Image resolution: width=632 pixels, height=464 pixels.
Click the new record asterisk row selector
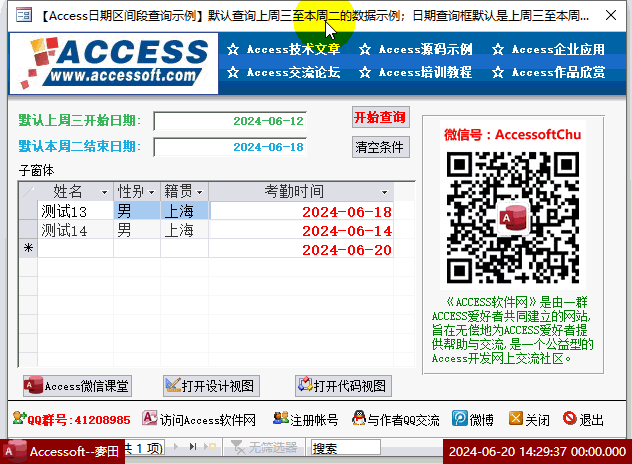pos(28,248)
